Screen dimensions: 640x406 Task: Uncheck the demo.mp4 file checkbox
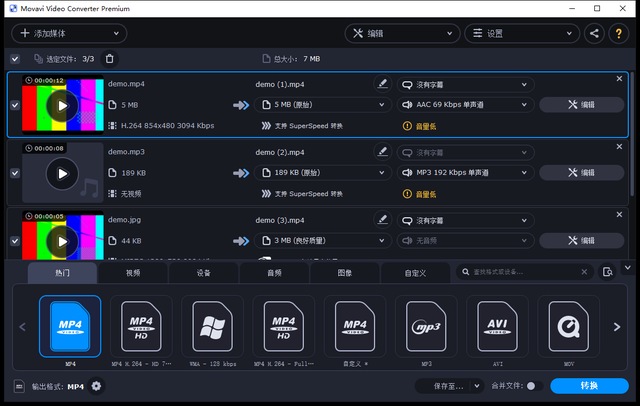coord(15,105)
